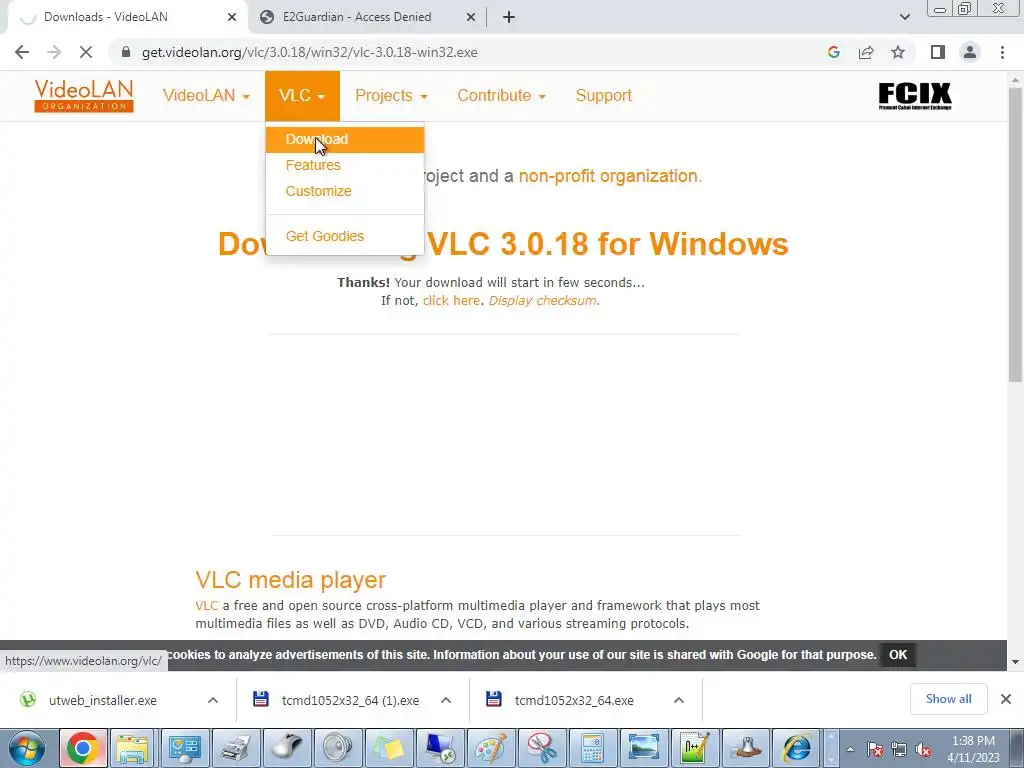
Task: Open the tab search dropdown arrow
Action: (x=904, y=17)
